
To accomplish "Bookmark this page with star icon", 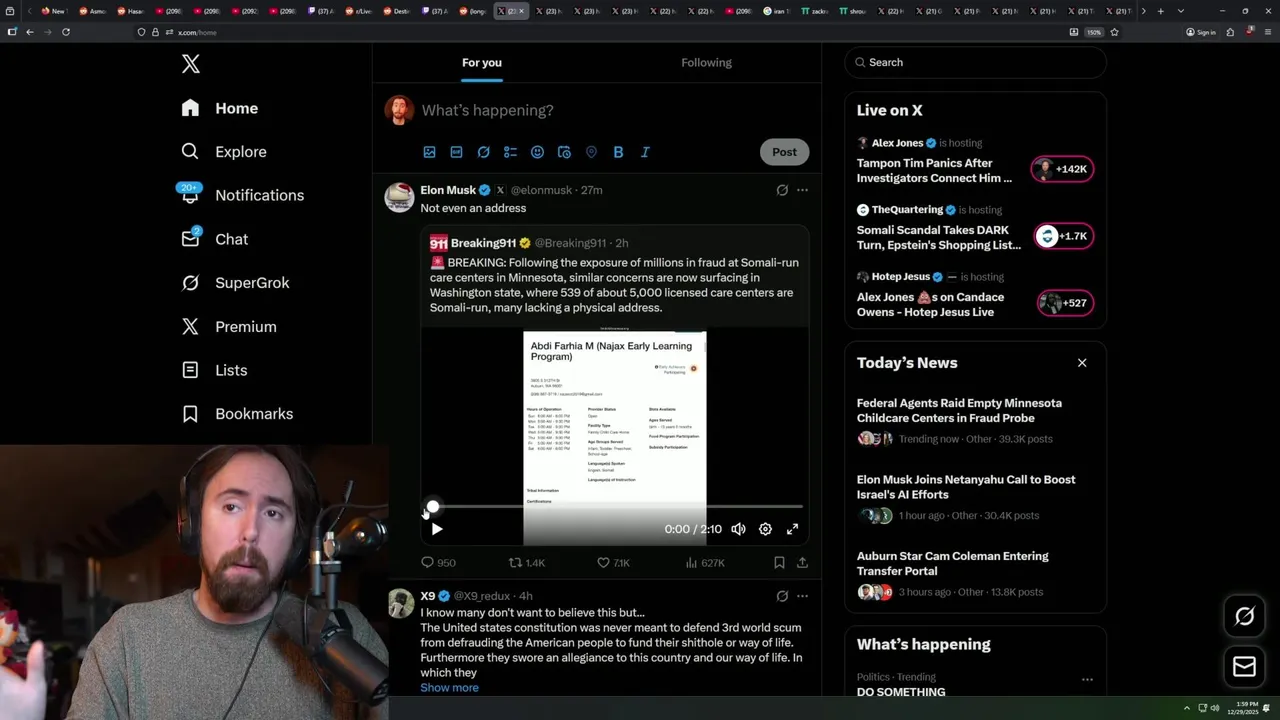I will coord(1114,32).
